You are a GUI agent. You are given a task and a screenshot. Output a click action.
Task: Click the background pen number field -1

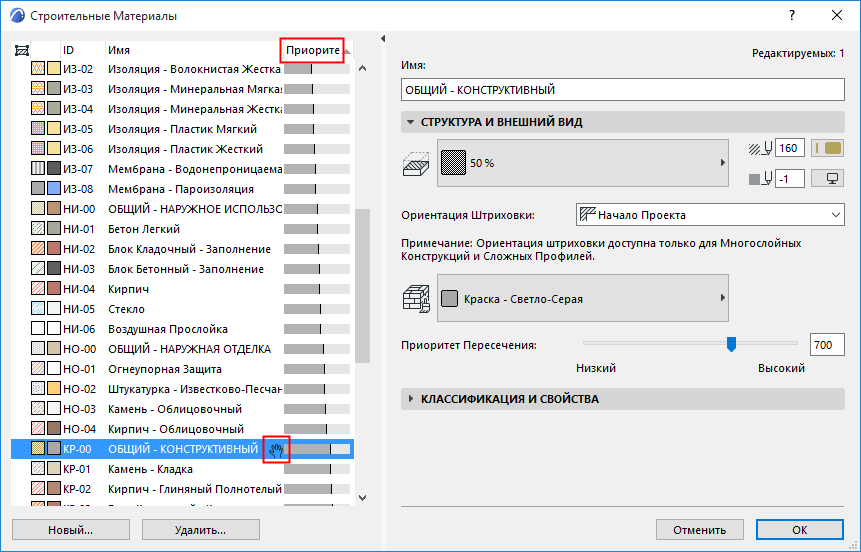(x=790, y=179)
